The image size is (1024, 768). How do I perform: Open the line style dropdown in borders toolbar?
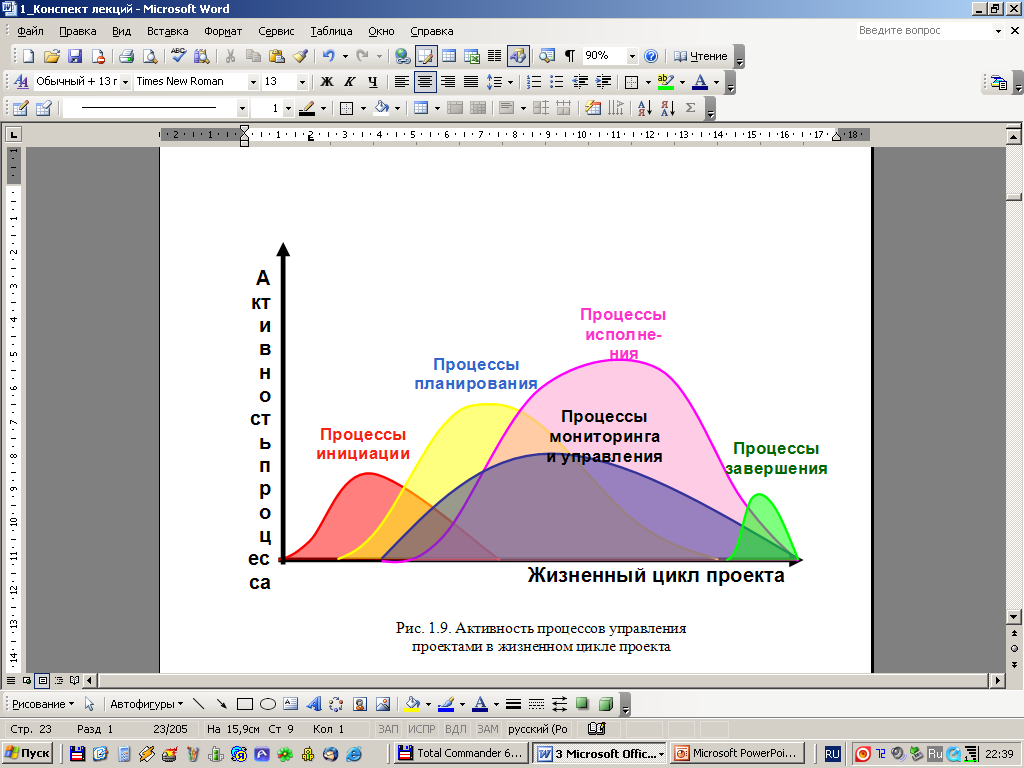click(x=242, y=108)
